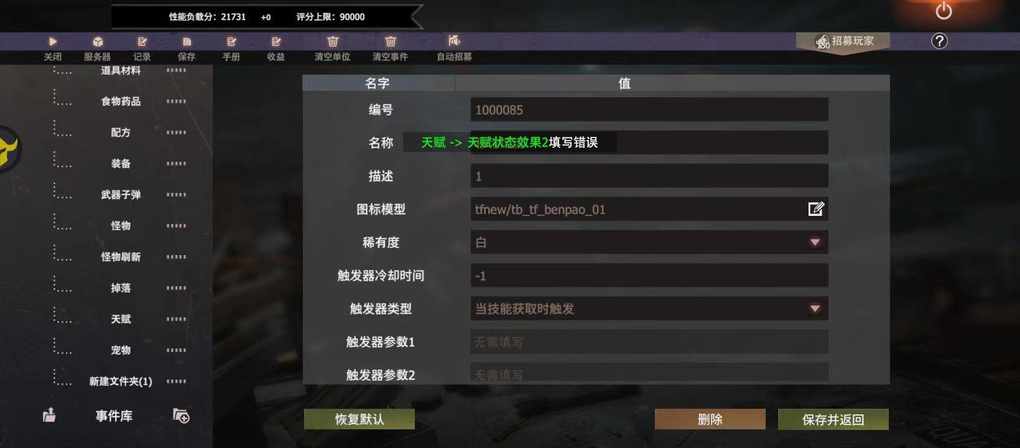Click the 自动招募 icon
Image resolution: width=1020 pixels, height=448 pixels.
coord(454,40)
